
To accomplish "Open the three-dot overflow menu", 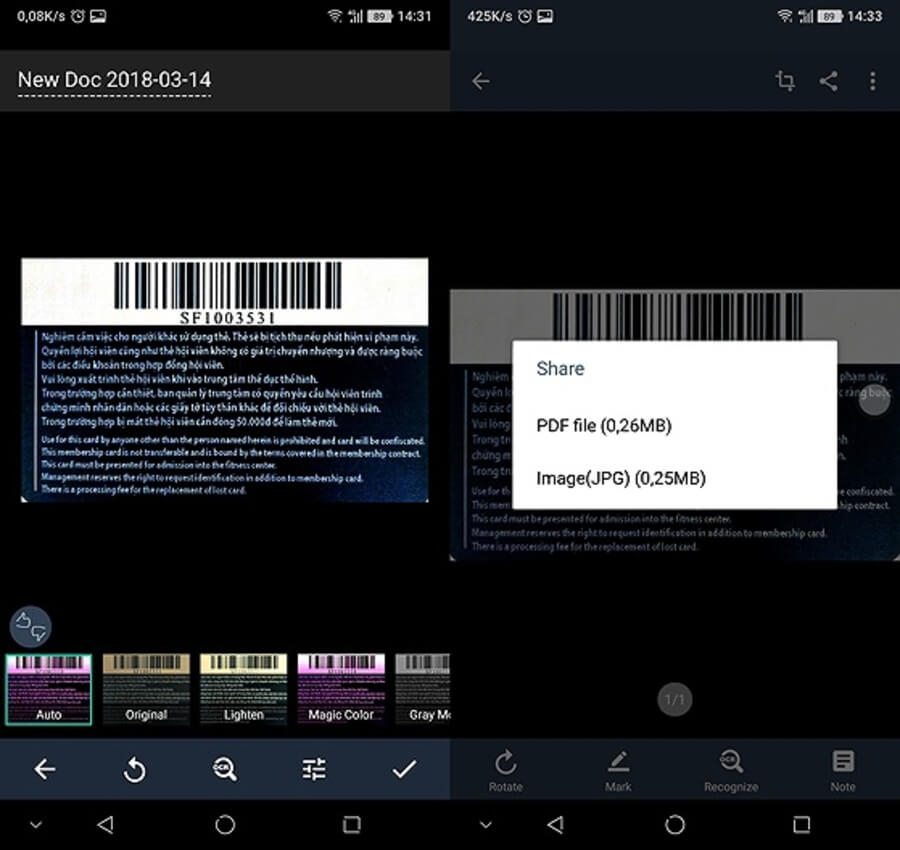I will 873,81.
